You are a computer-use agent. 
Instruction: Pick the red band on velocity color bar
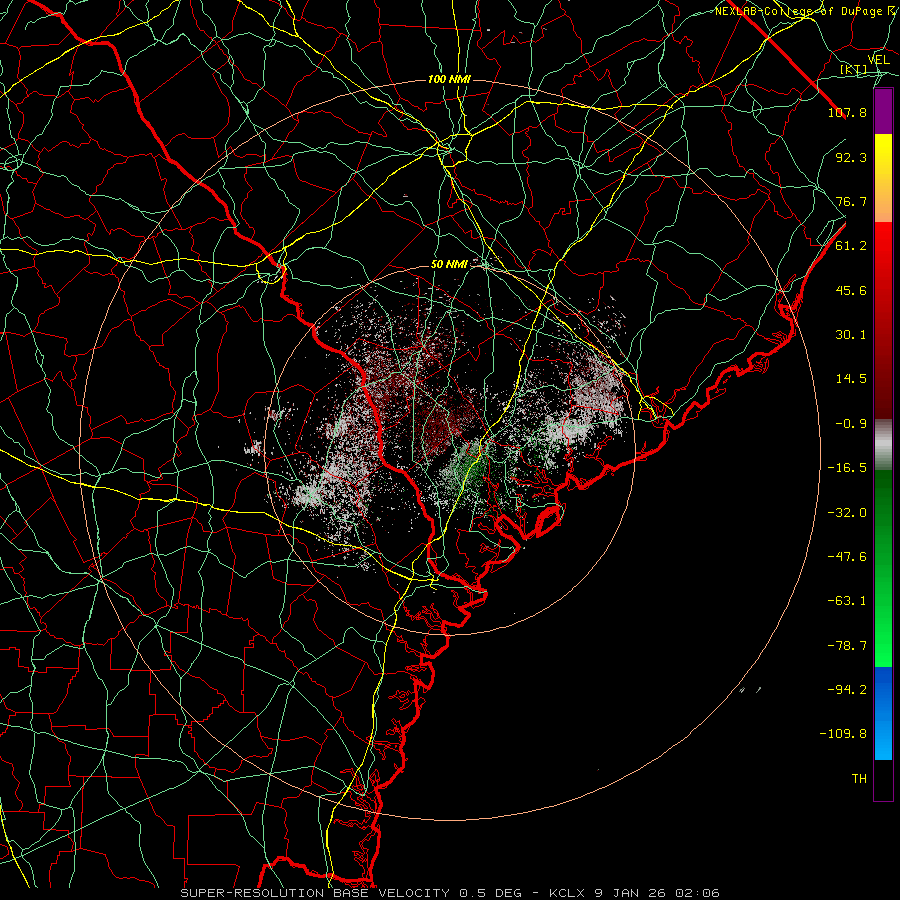point(883,320)
